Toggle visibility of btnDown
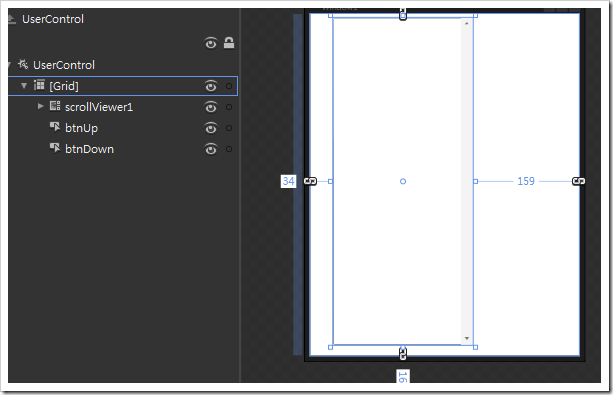This screenshot has height=395, width=613. [x=211, y=149]
